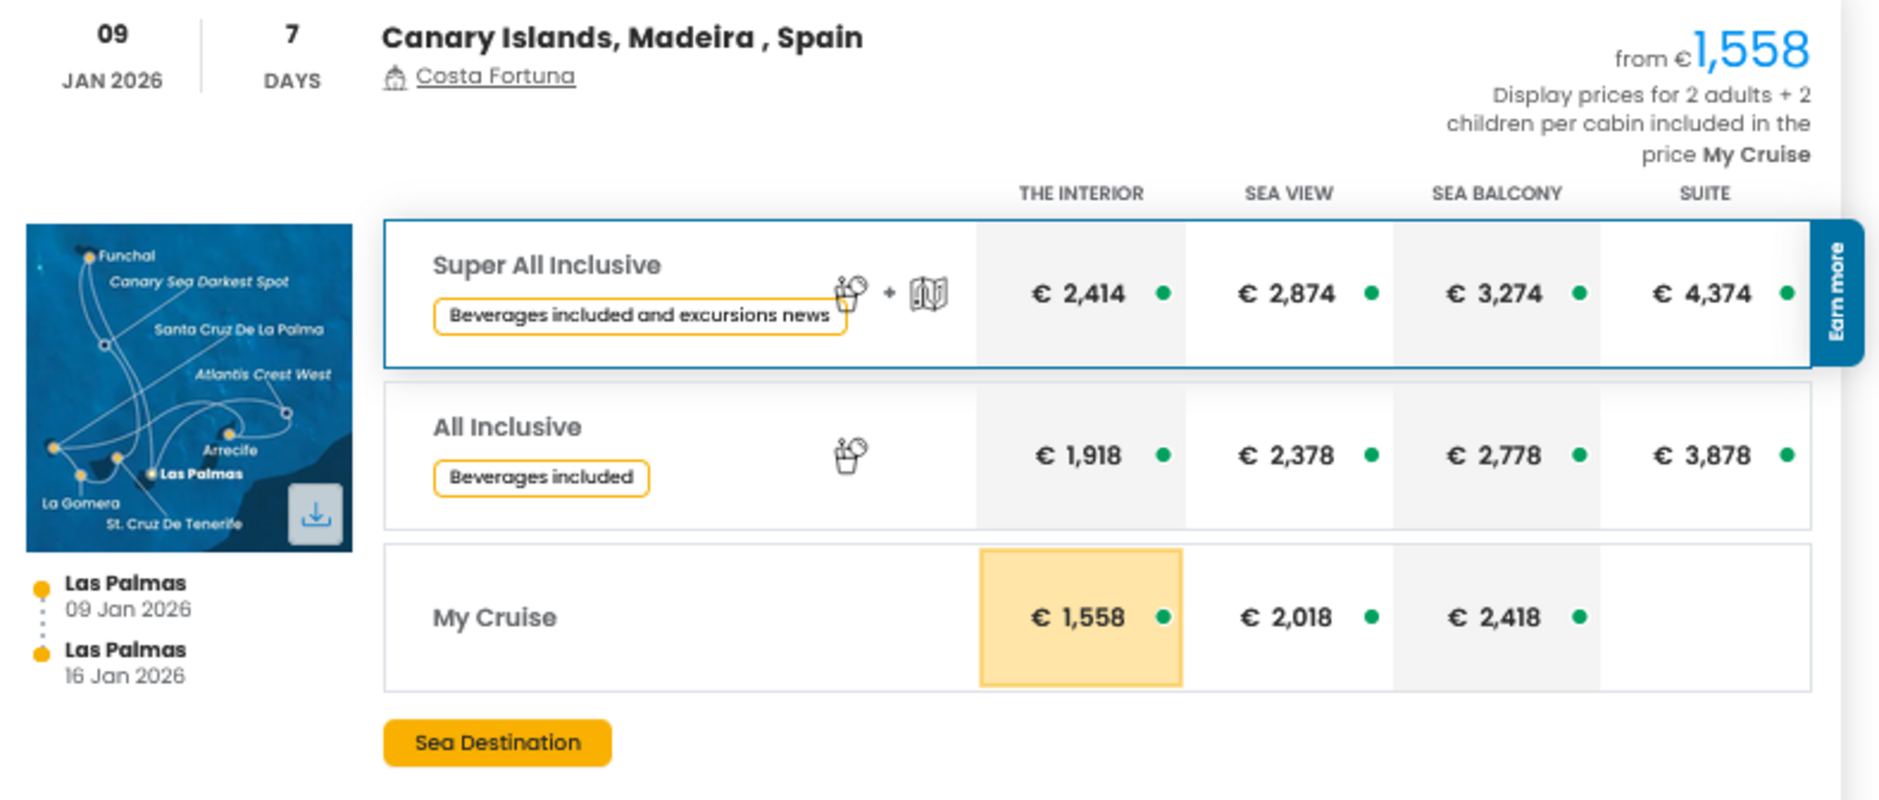Click the excursions map icon
This screenshot has height=800, width=1879.
[x=928, y=294]
